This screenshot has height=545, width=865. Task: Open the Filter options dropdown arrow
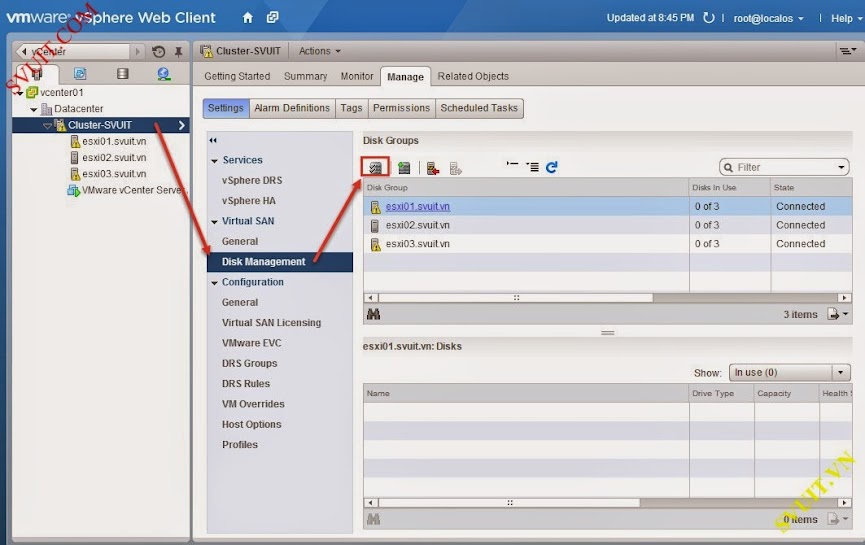click(841, 167)
